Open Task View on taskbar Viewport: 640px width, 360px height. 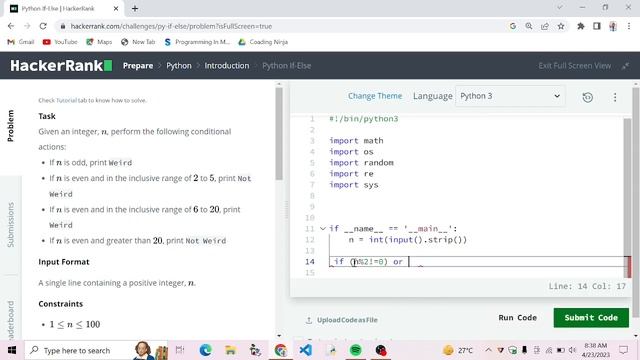tap(180, 350)
